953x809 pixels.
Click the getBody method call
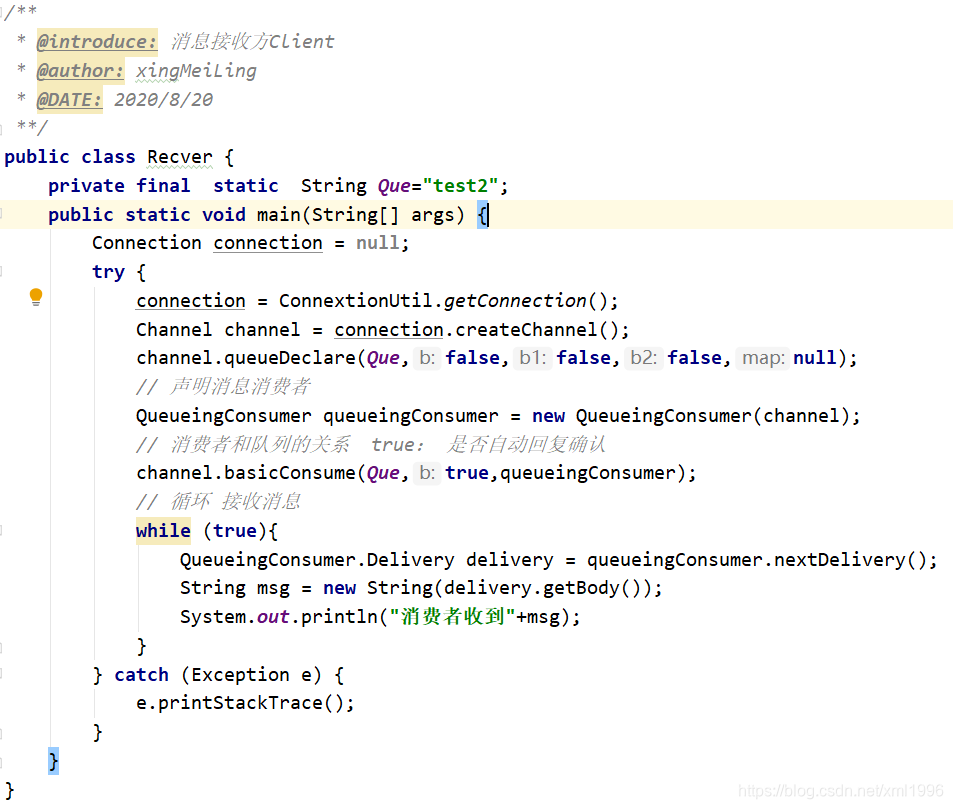click(580, 588)
